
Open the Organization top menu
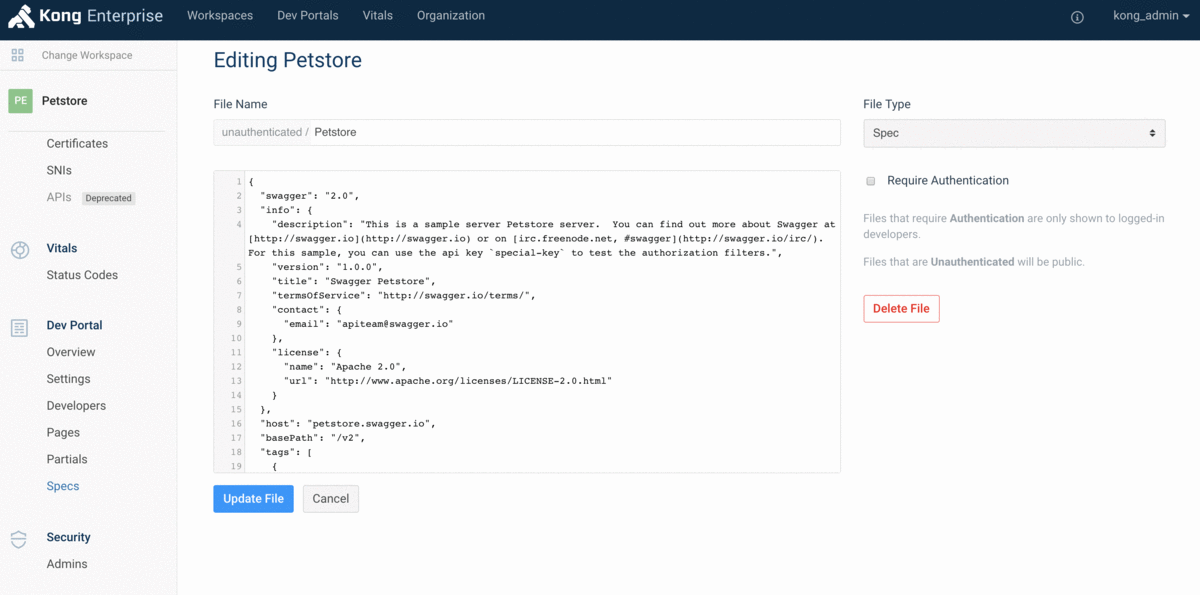coord(451,16)
